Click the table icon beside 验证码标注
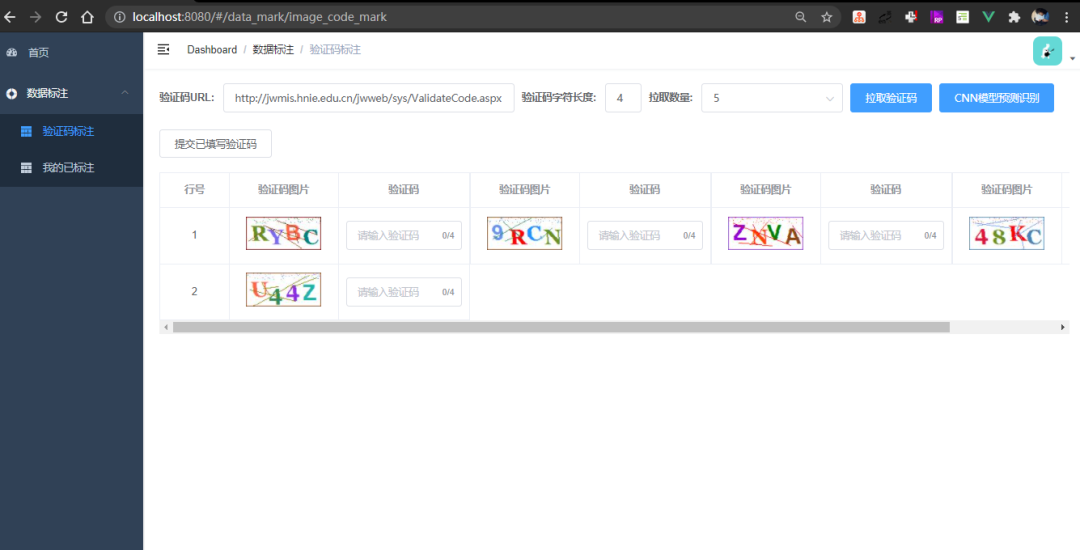 click(x=26, y=131)
